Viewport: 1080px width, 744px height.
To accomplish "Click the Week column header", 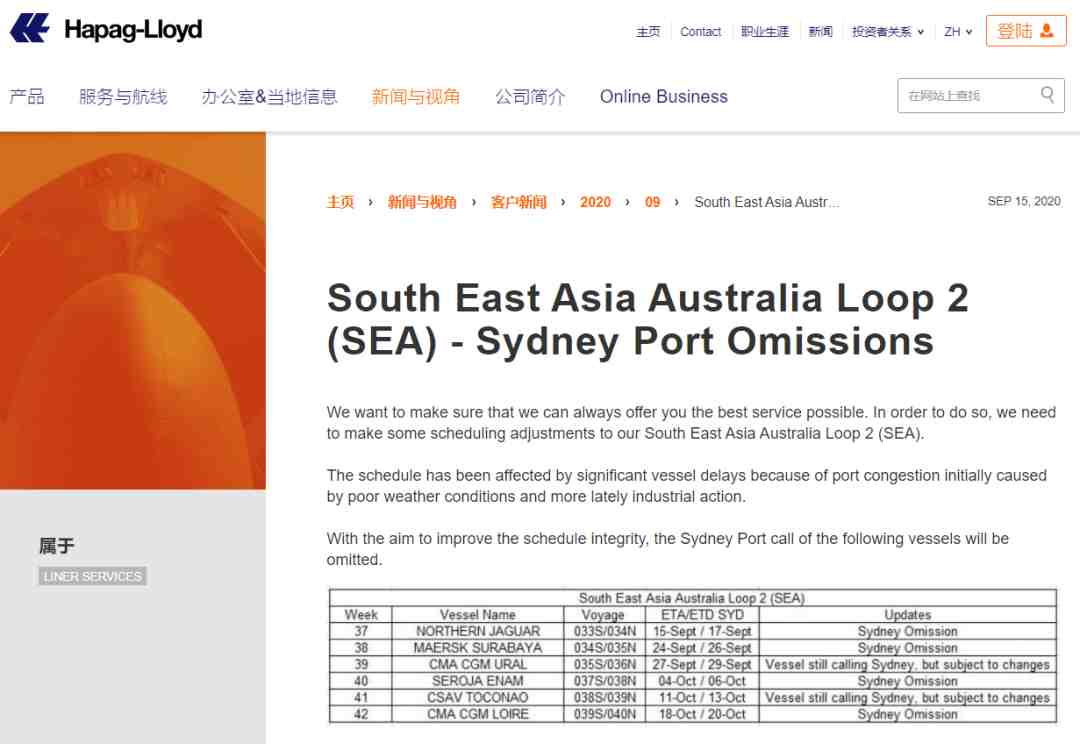I will (361, 614).
